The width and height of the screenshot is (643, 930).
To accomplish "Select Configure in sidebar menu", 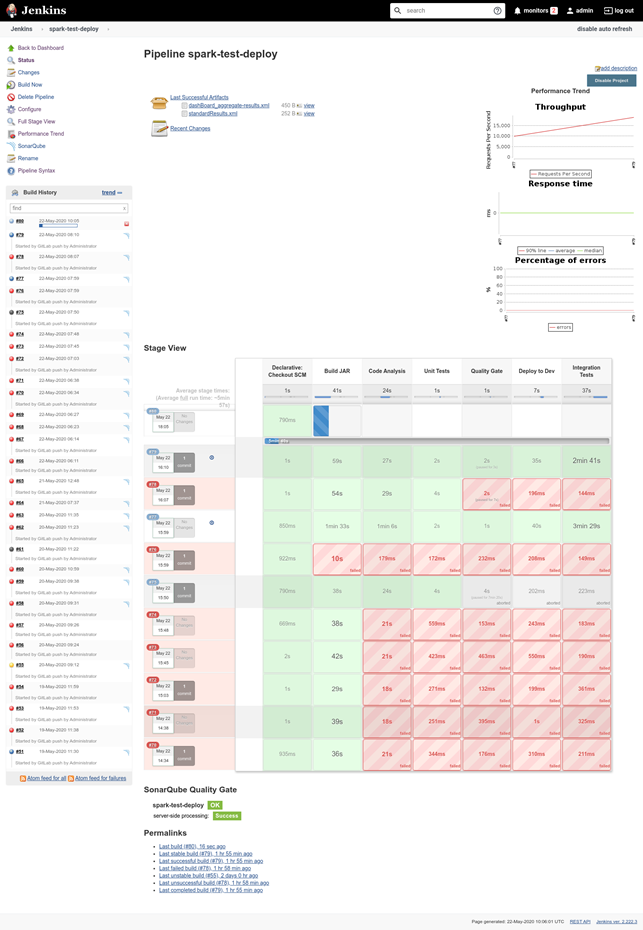I will click(29, 109).
